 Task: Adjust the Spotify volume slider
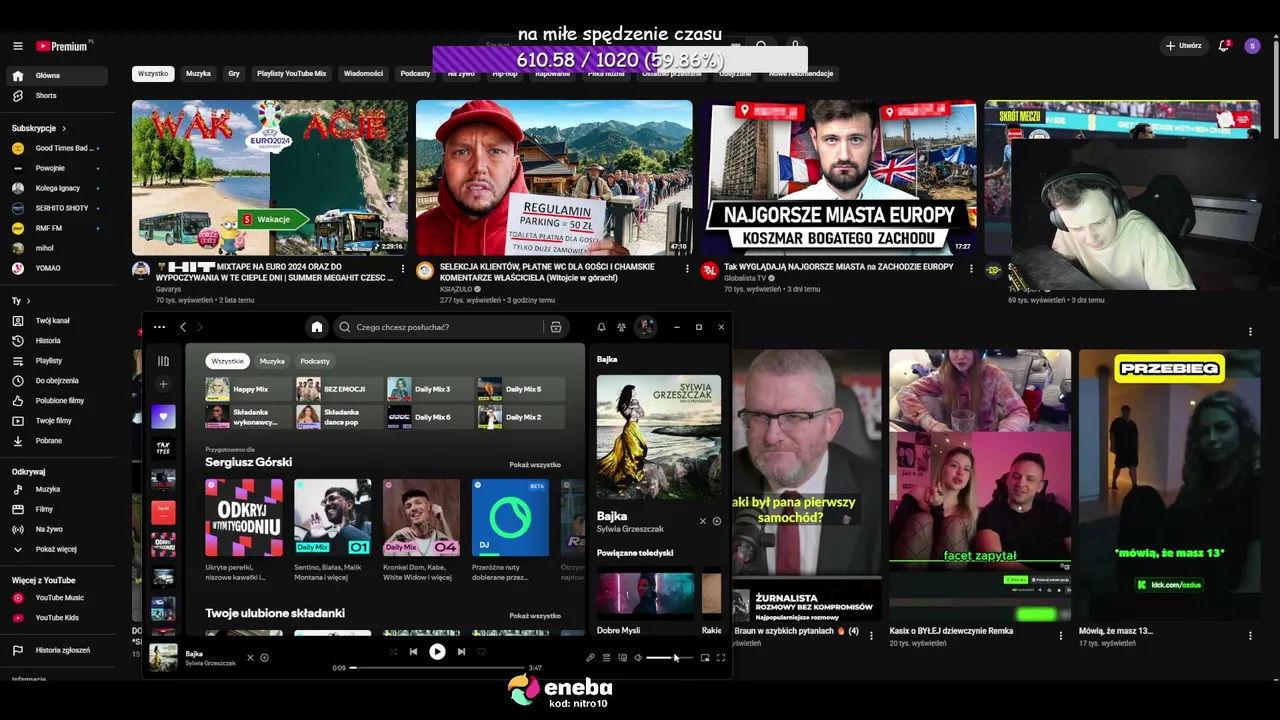669,658
